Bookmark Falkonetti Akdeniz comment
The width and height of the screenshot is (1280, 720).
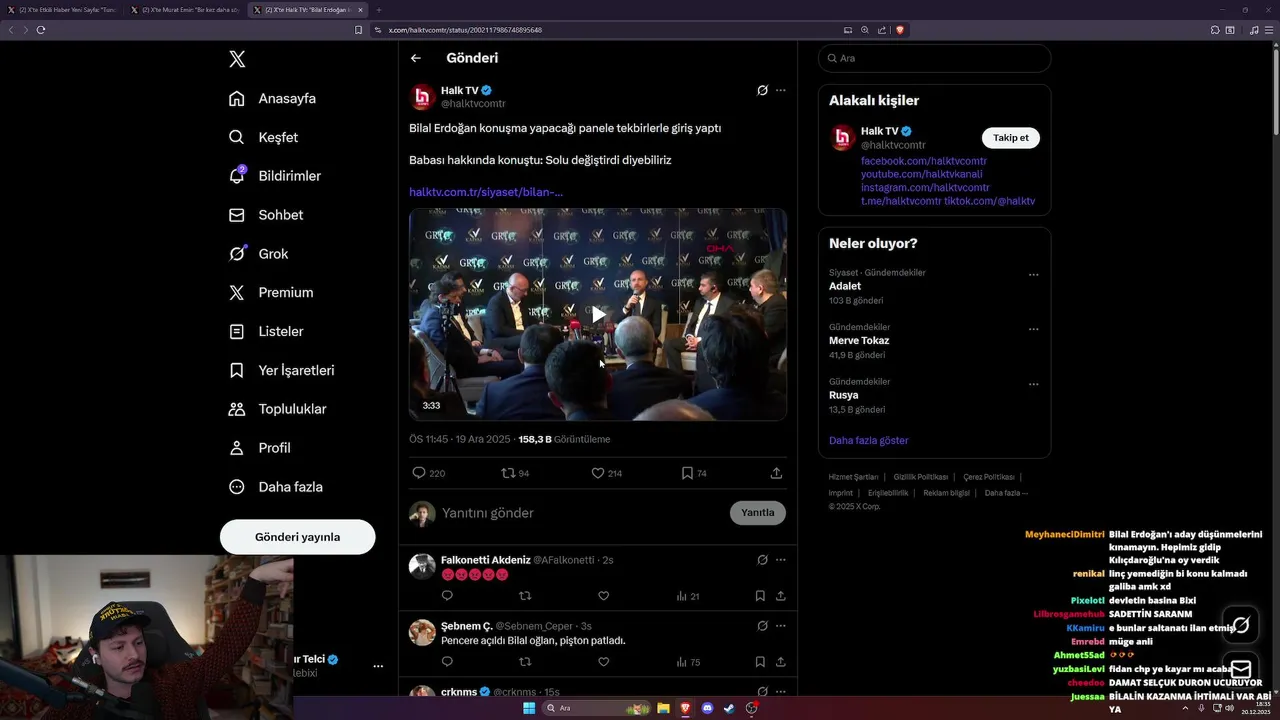click(x=760, y=596)
